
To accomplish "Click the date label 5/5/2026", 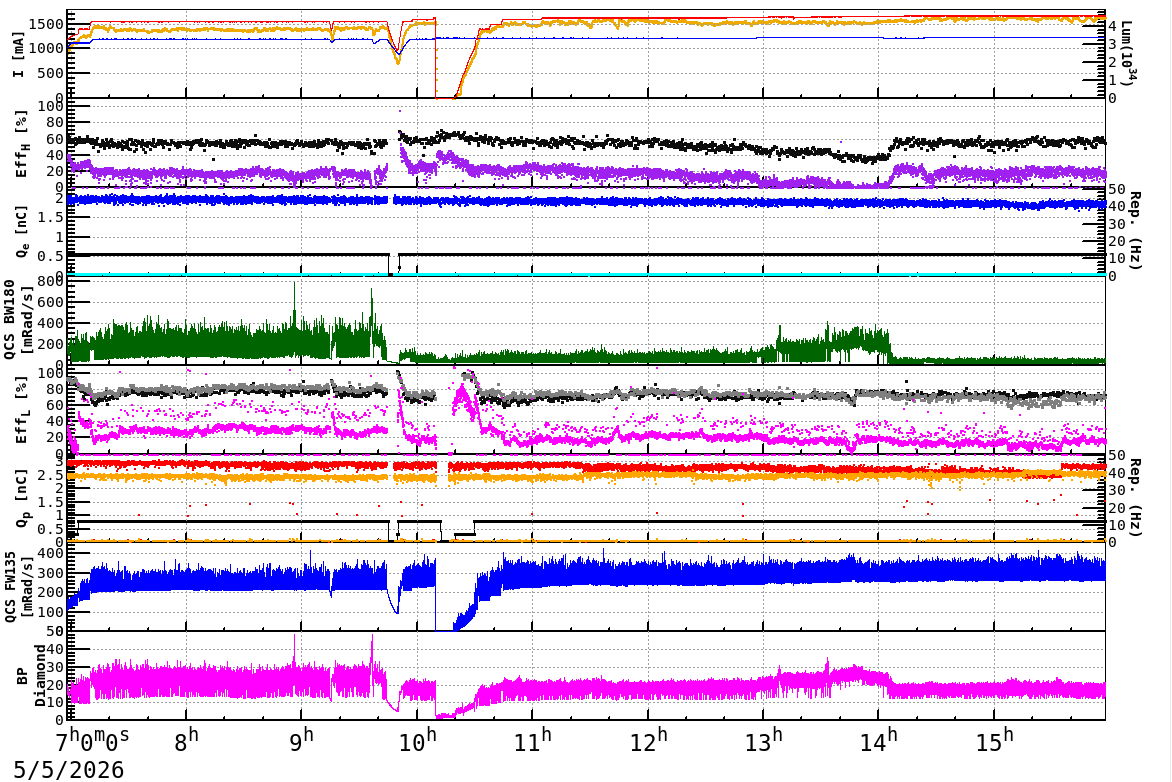I will pyautogui.click(x=69, y=769).
